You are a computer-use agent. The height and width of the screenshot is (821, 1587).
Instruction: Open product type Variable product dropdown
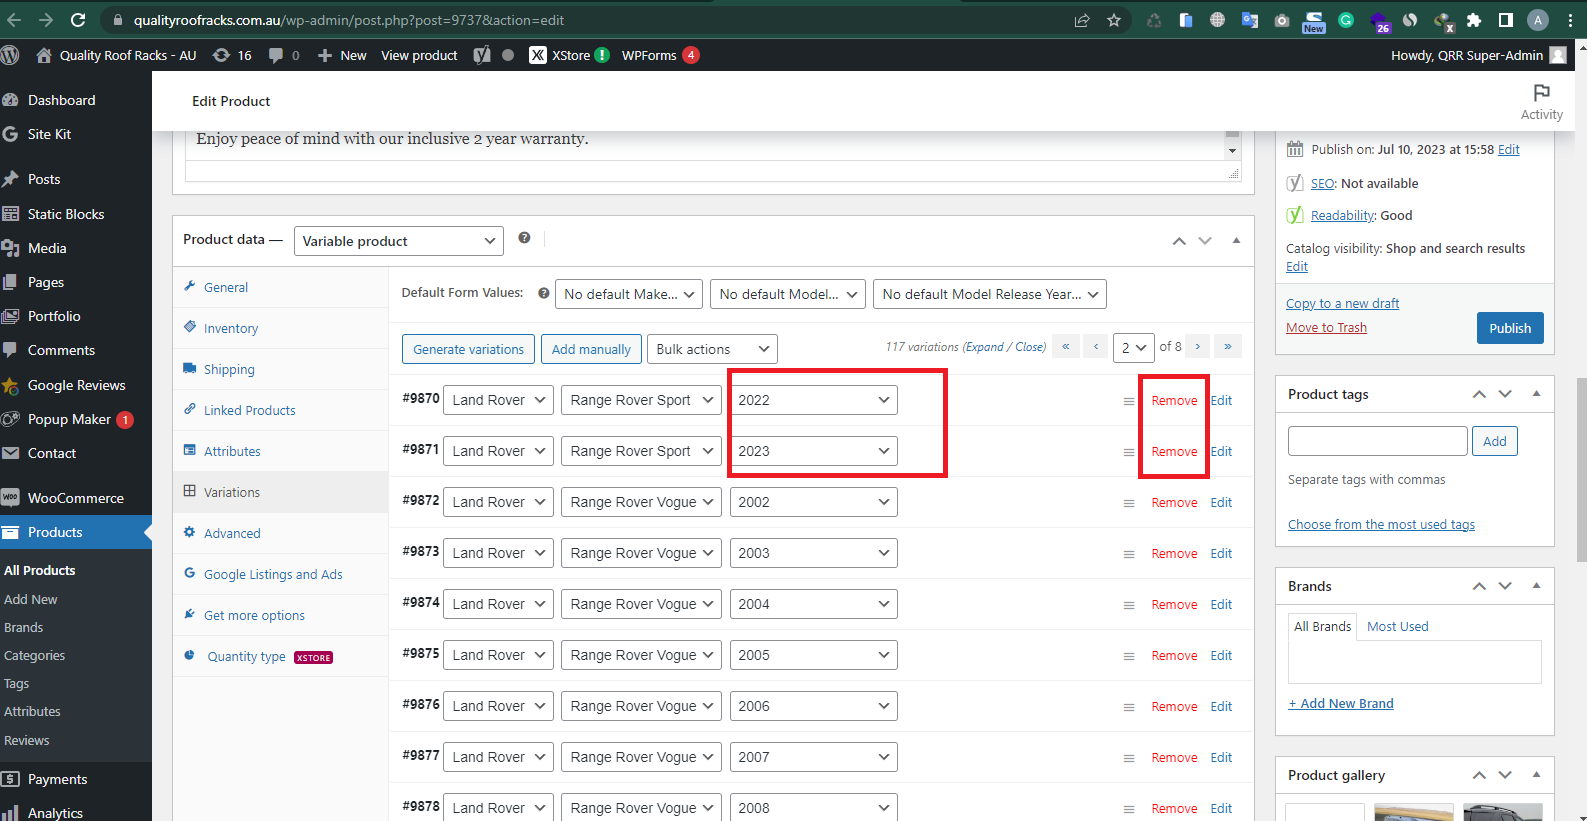(399, 241)
